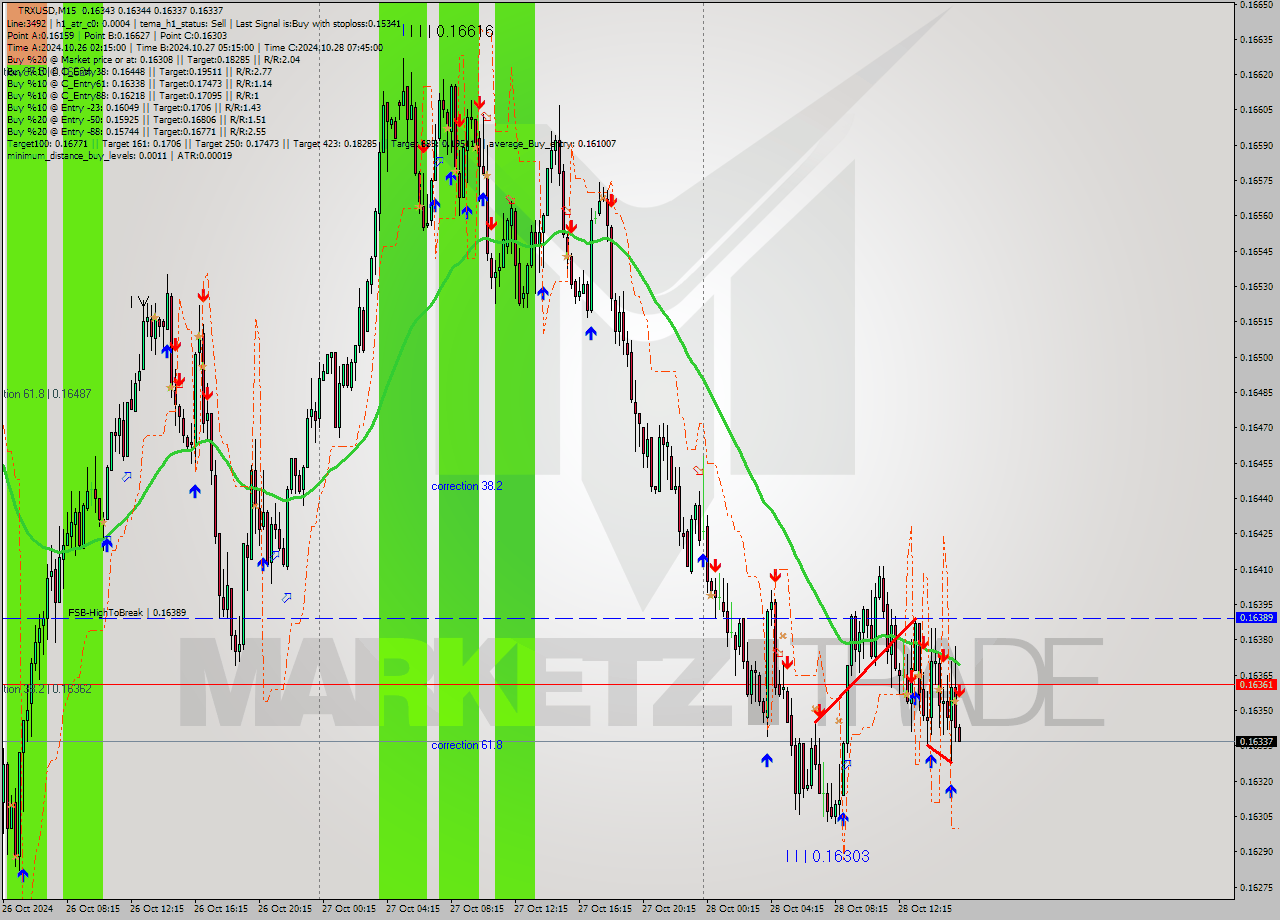Screen dimensions: 1280x920
Task: Click the 'FSB-HighToBreak | 0.16389' label
Action: pyautogui.click(x=127, y=612)
